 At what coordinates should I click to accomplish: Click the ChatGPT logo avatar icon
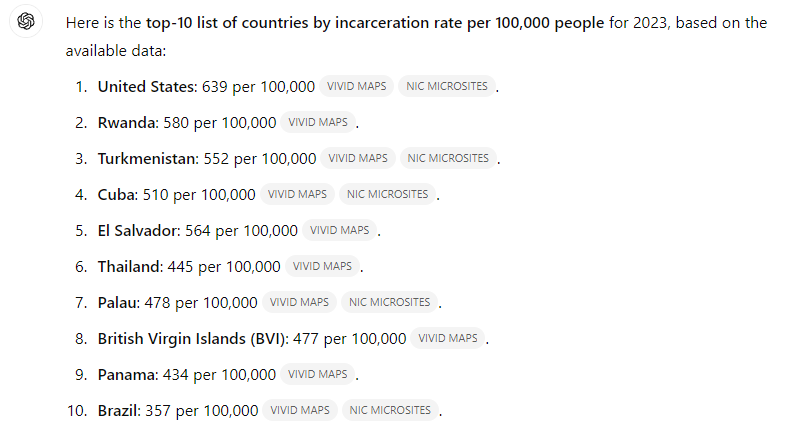(x=26, y=21)
